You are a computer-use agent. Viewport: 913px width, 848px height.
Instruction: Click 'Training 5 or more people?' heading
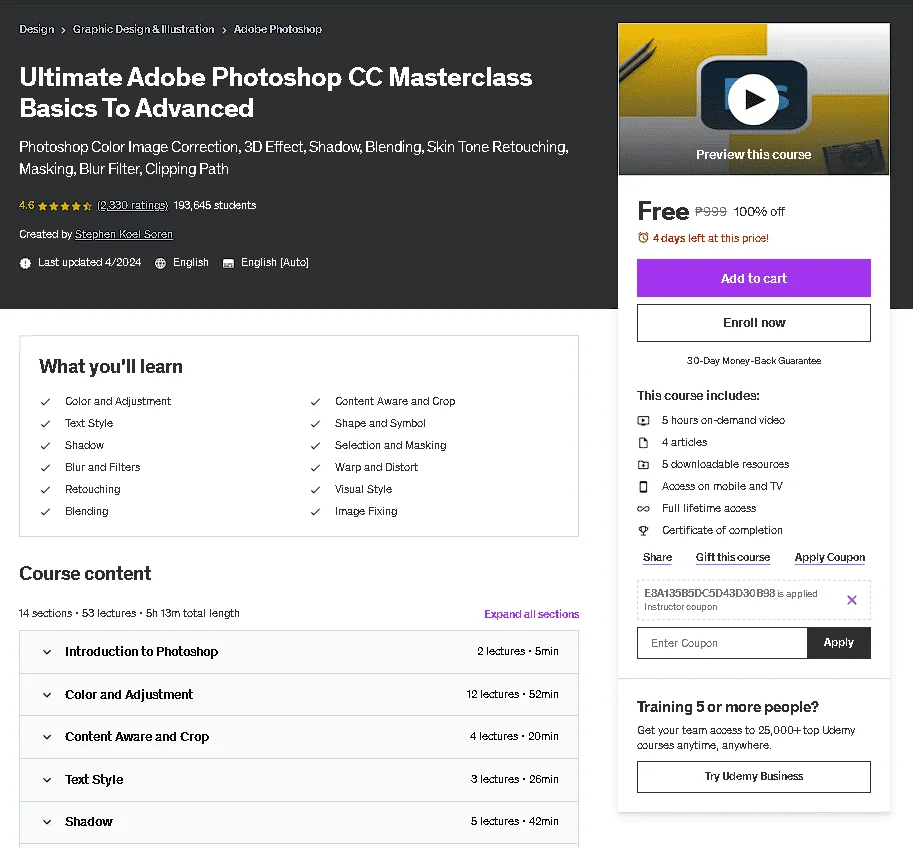pyautogui.click(x=727, y=706)
